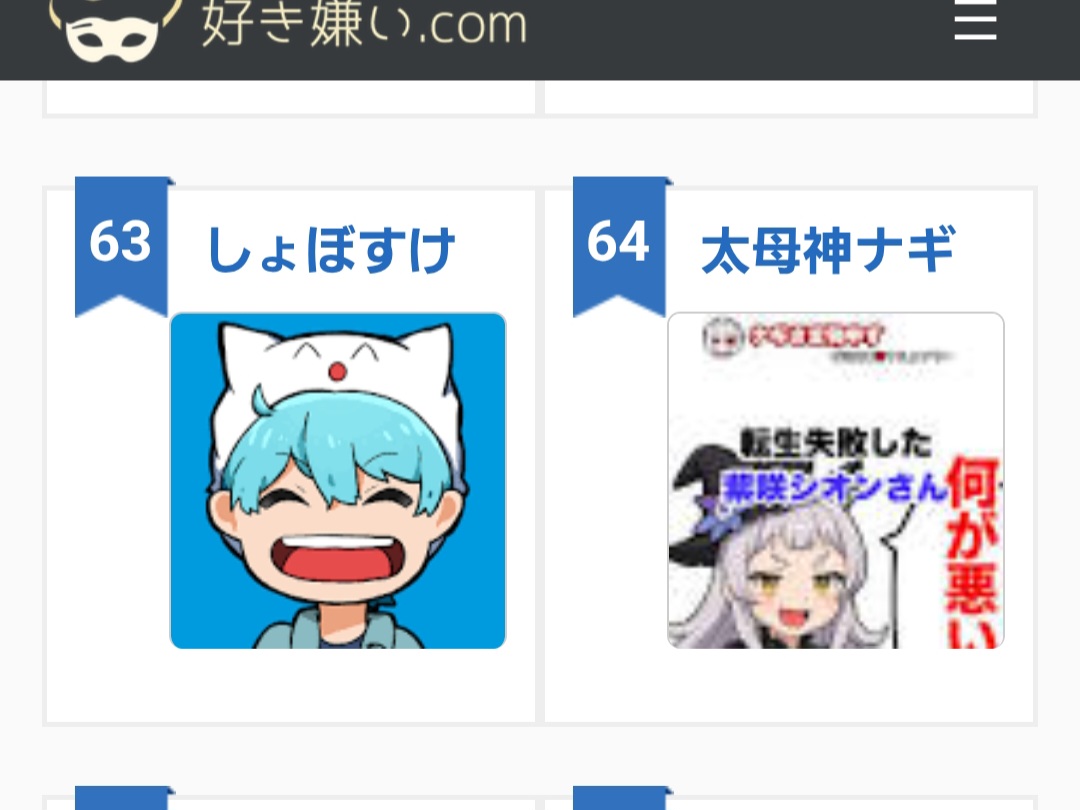Viewport: 1080px width, 810px height.
Task: Go to the 好き嫌い.com site title
Action: [x=364, y=23]
